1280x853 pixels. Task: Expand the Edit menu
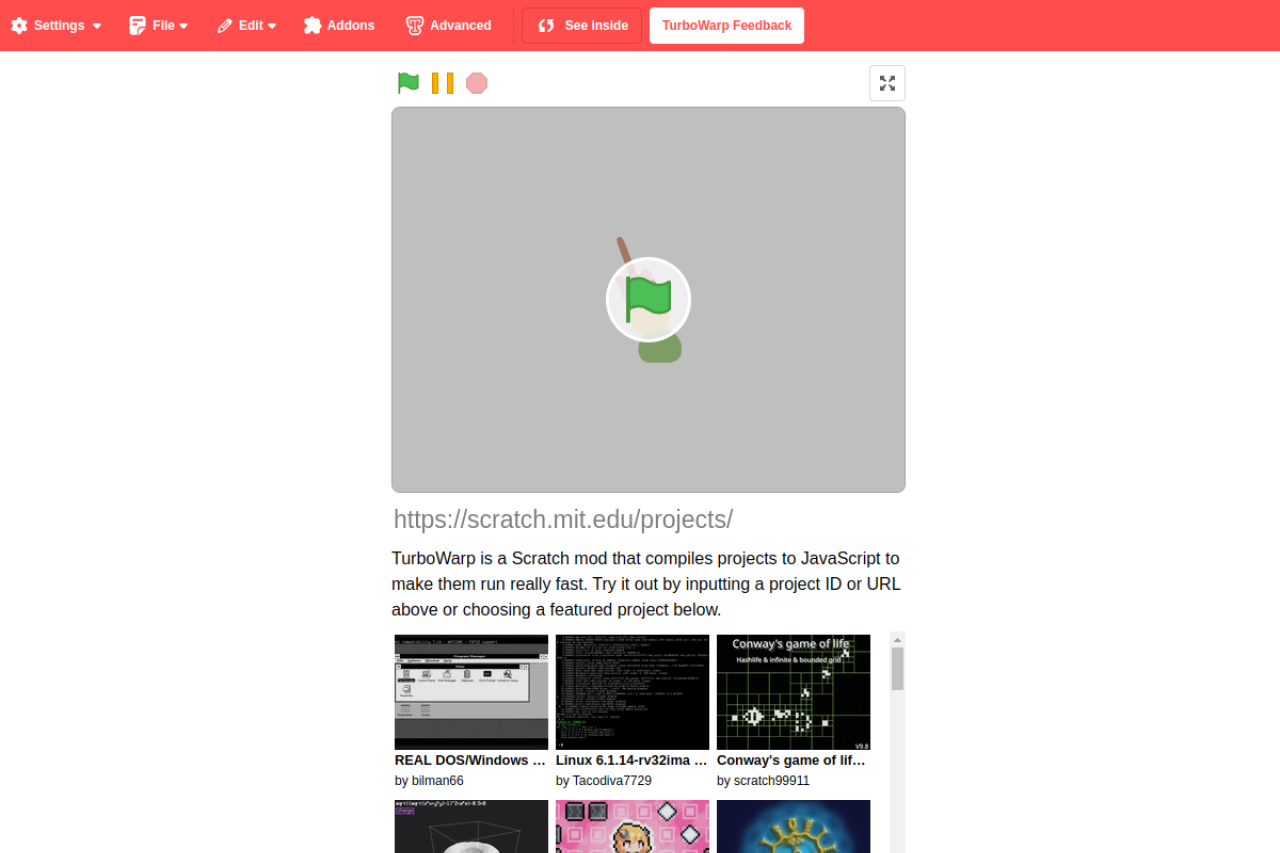coord(247,26)
